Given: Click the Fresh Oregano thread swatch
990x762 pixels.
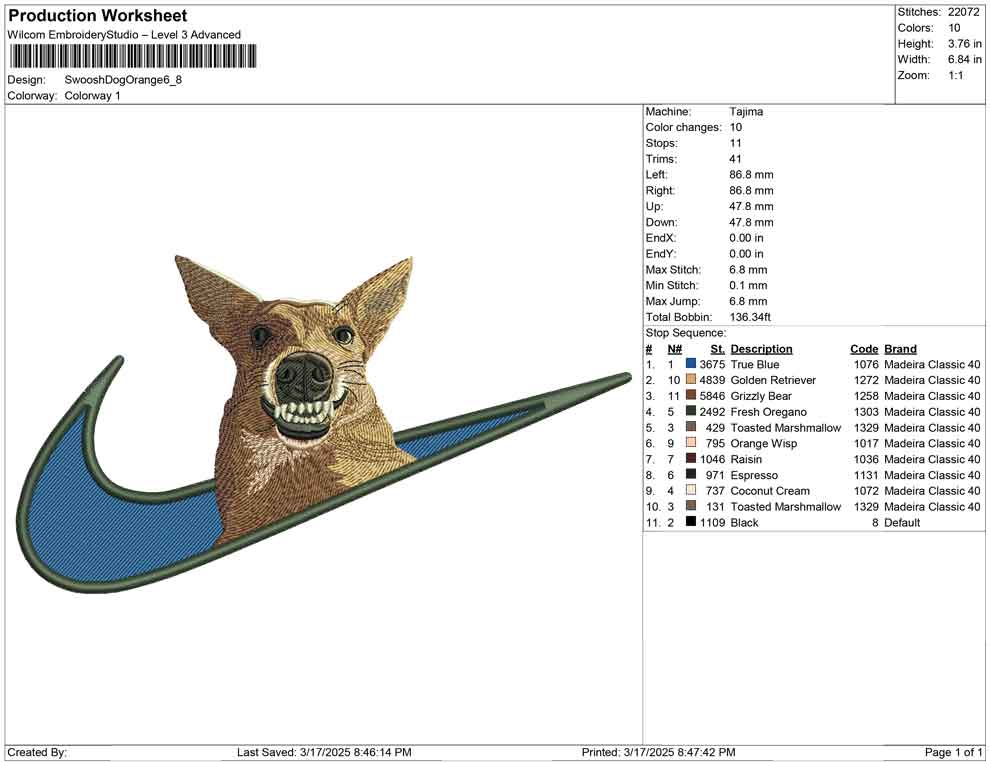Looking at the screenshot, I should click(691, 412).
